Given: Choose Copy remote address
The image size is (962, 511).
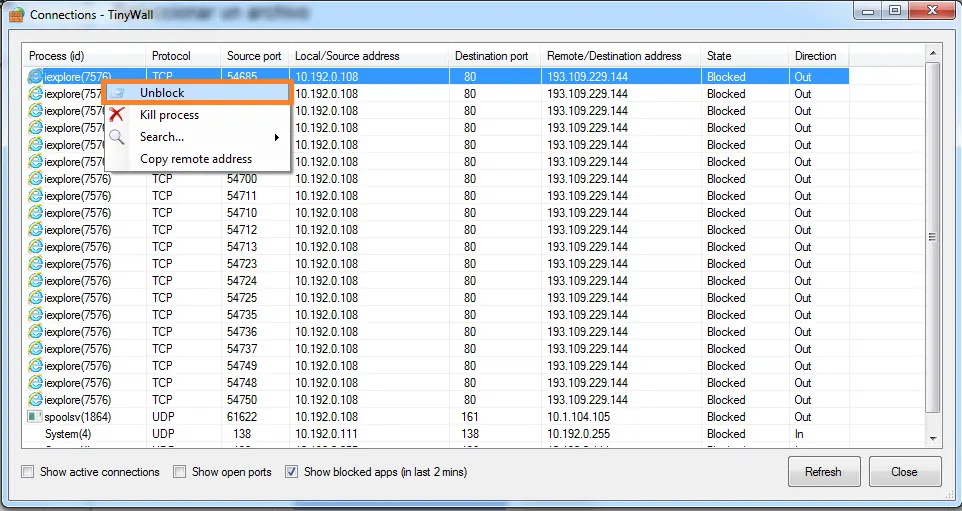Looking at the screenshot, I should pyautogui.click(x=197, y=159).
